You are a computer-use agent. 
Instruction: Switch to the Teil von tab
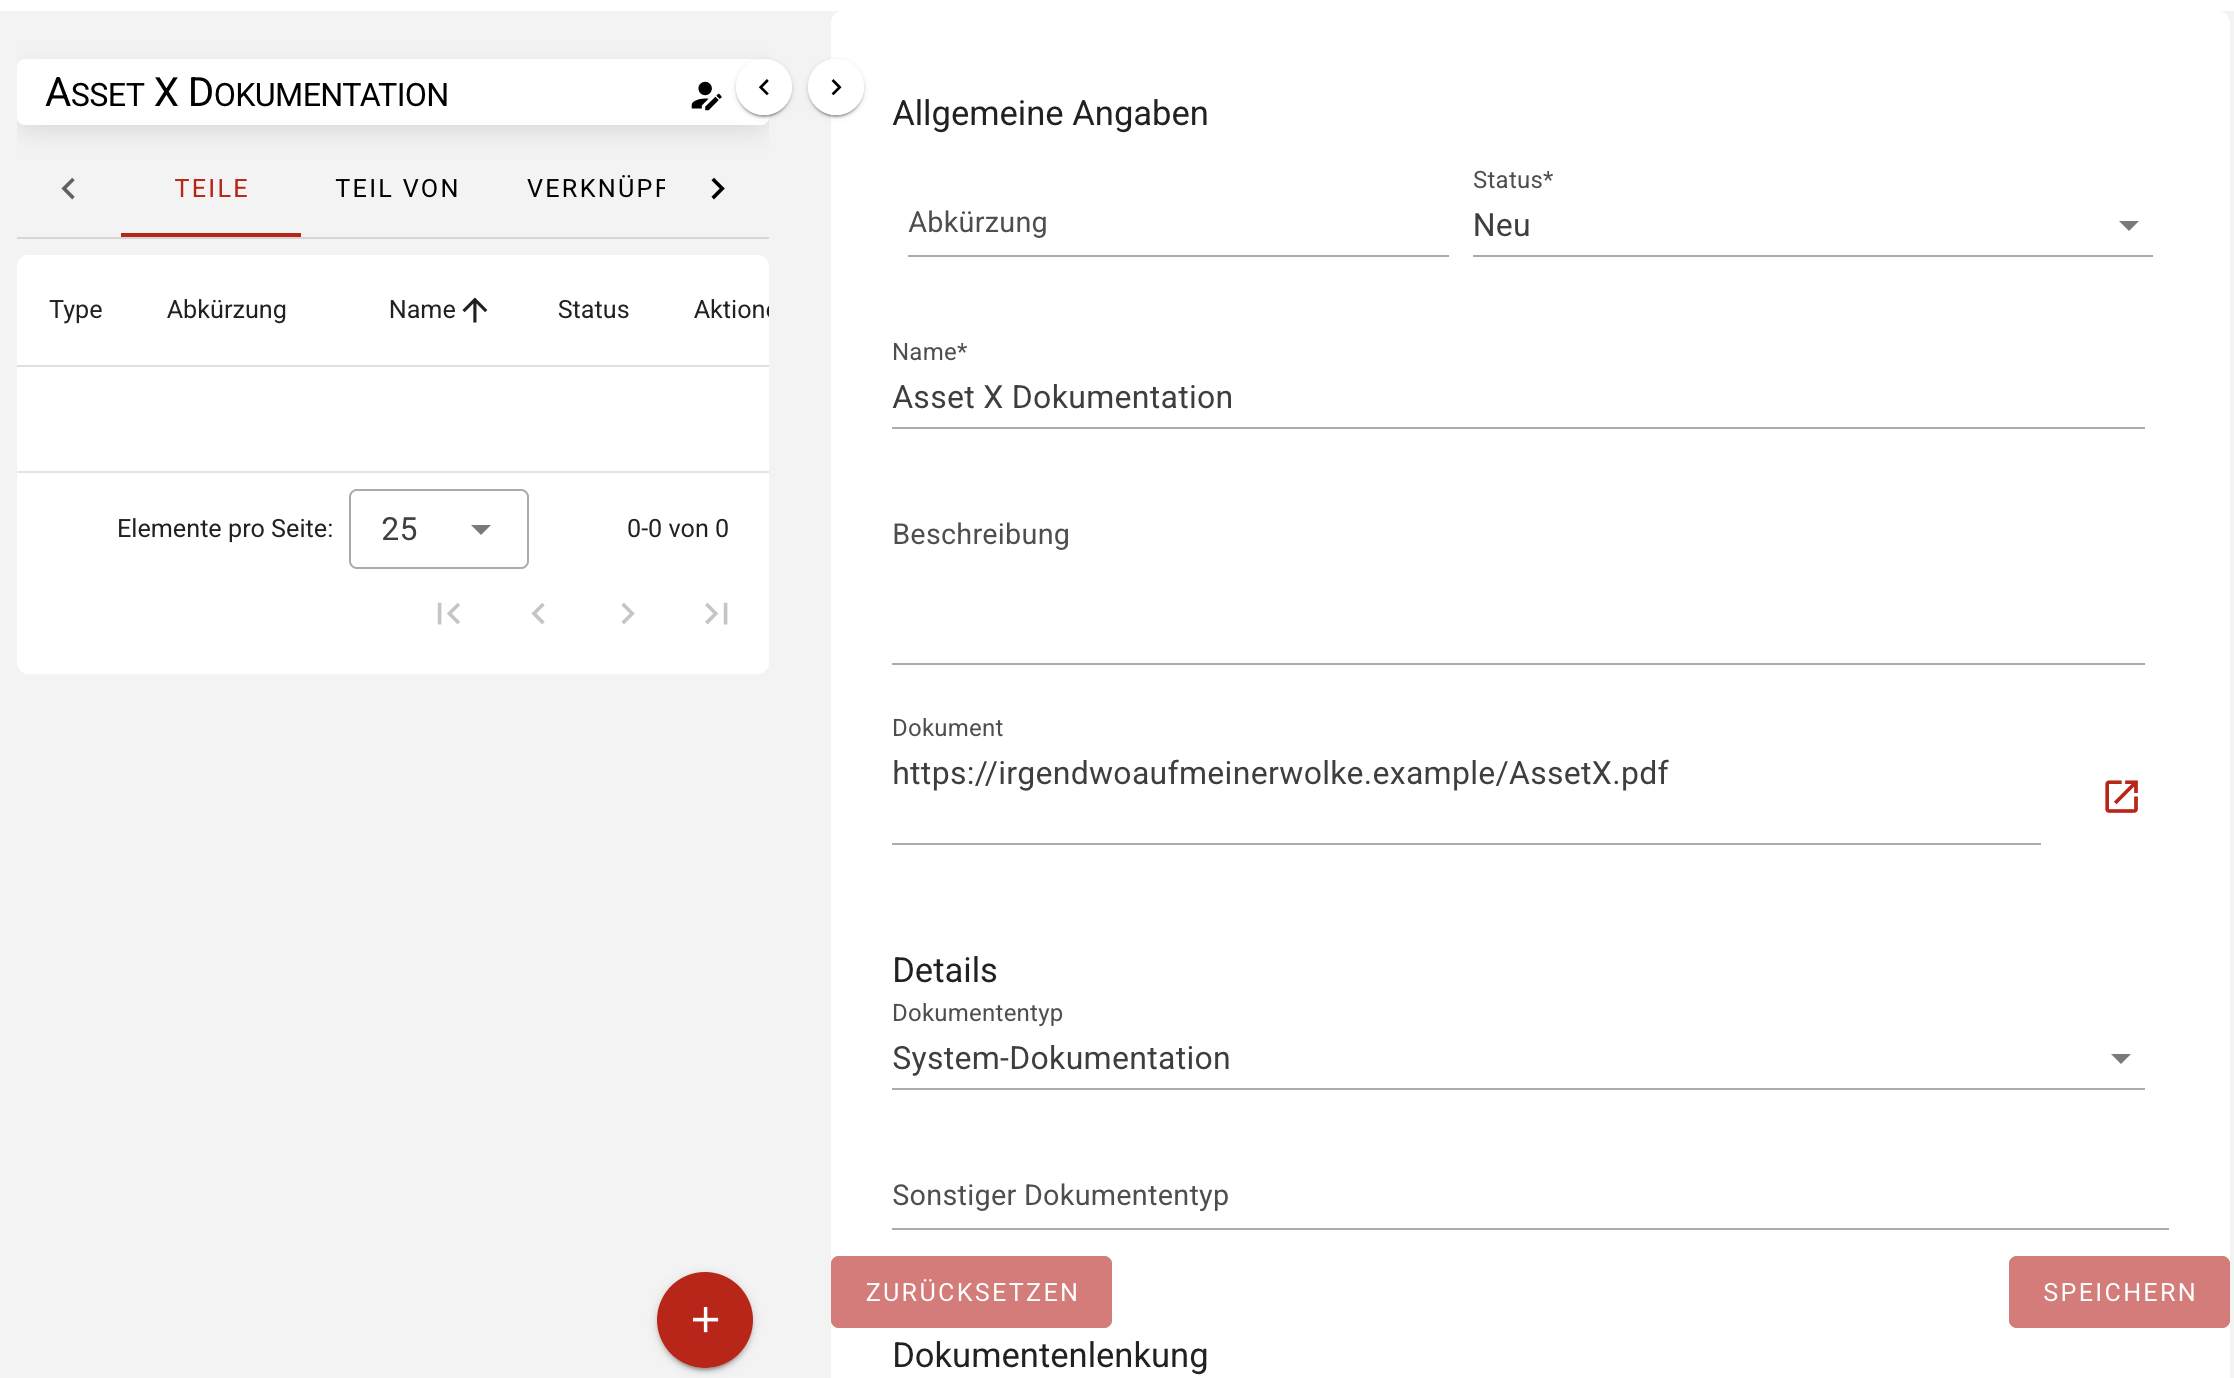click(x=396, y=188)
